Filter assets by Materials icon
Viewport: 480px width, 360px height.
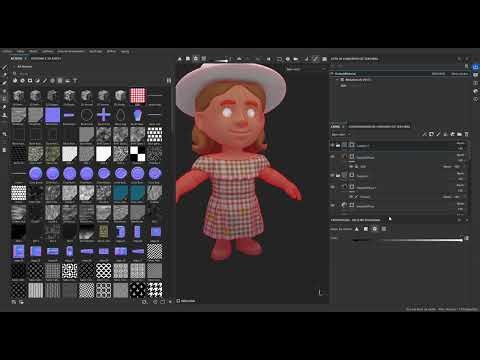click(15, 81)
